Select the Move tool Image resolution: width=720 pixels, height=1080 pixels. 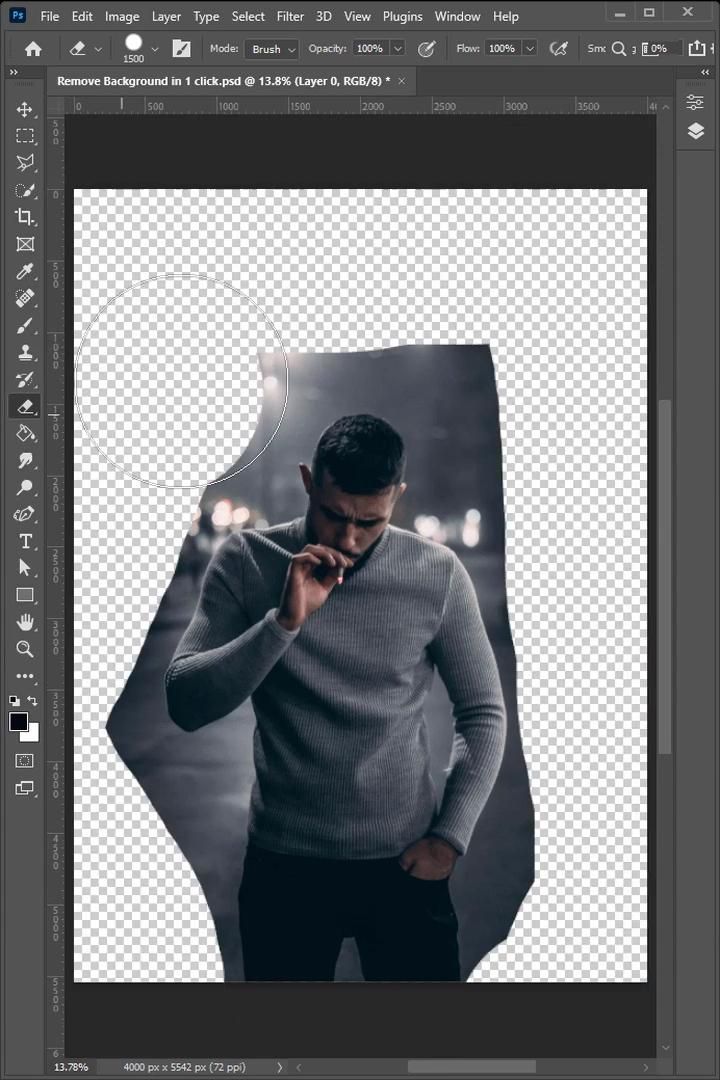coord(25,110)
